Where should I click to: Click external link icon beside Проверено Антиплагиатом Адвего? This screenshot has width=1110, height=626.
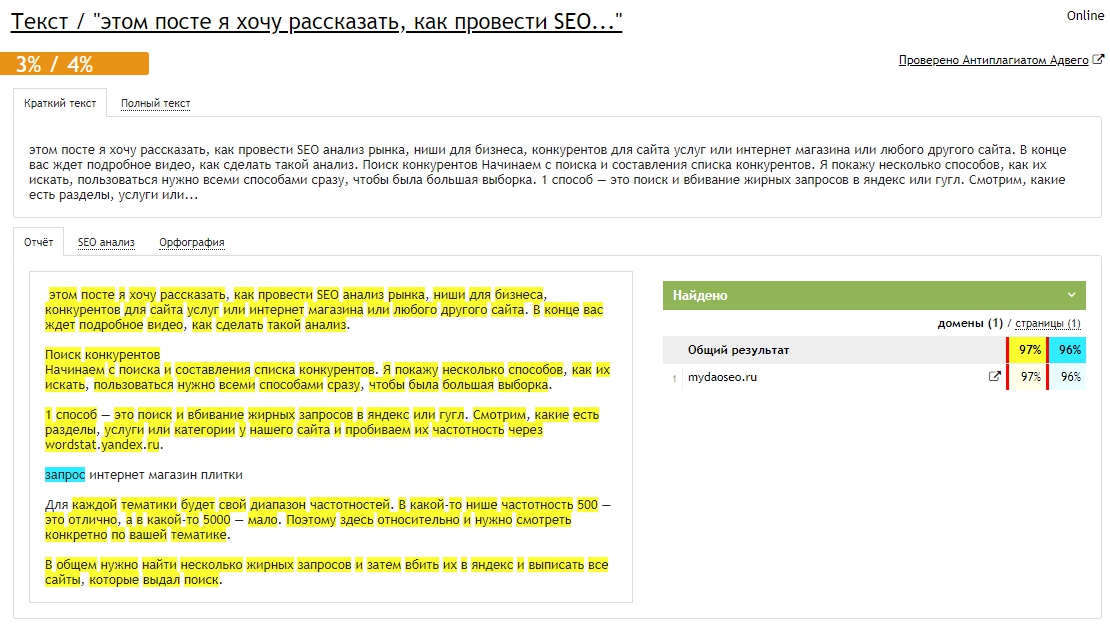[1098, 59]
